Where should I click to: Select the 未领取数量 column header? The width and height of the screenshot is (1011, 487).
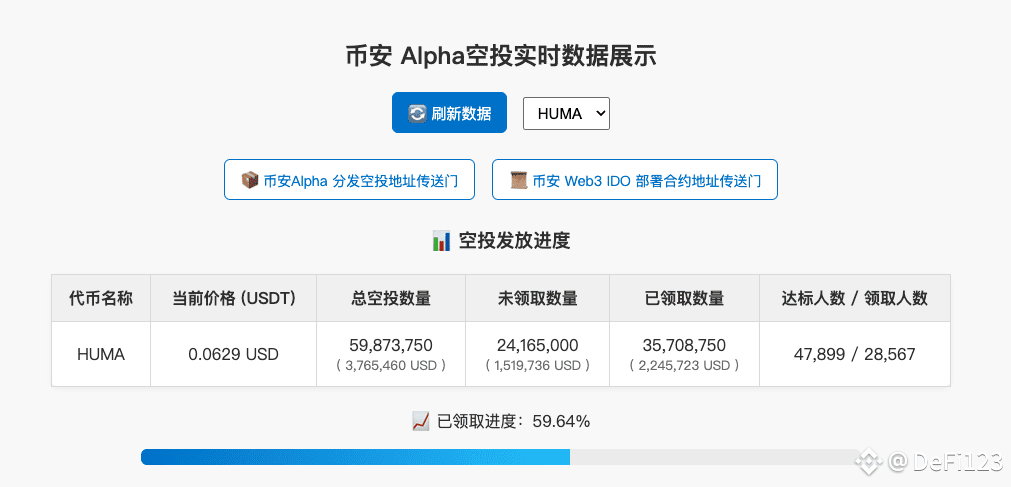537,298
